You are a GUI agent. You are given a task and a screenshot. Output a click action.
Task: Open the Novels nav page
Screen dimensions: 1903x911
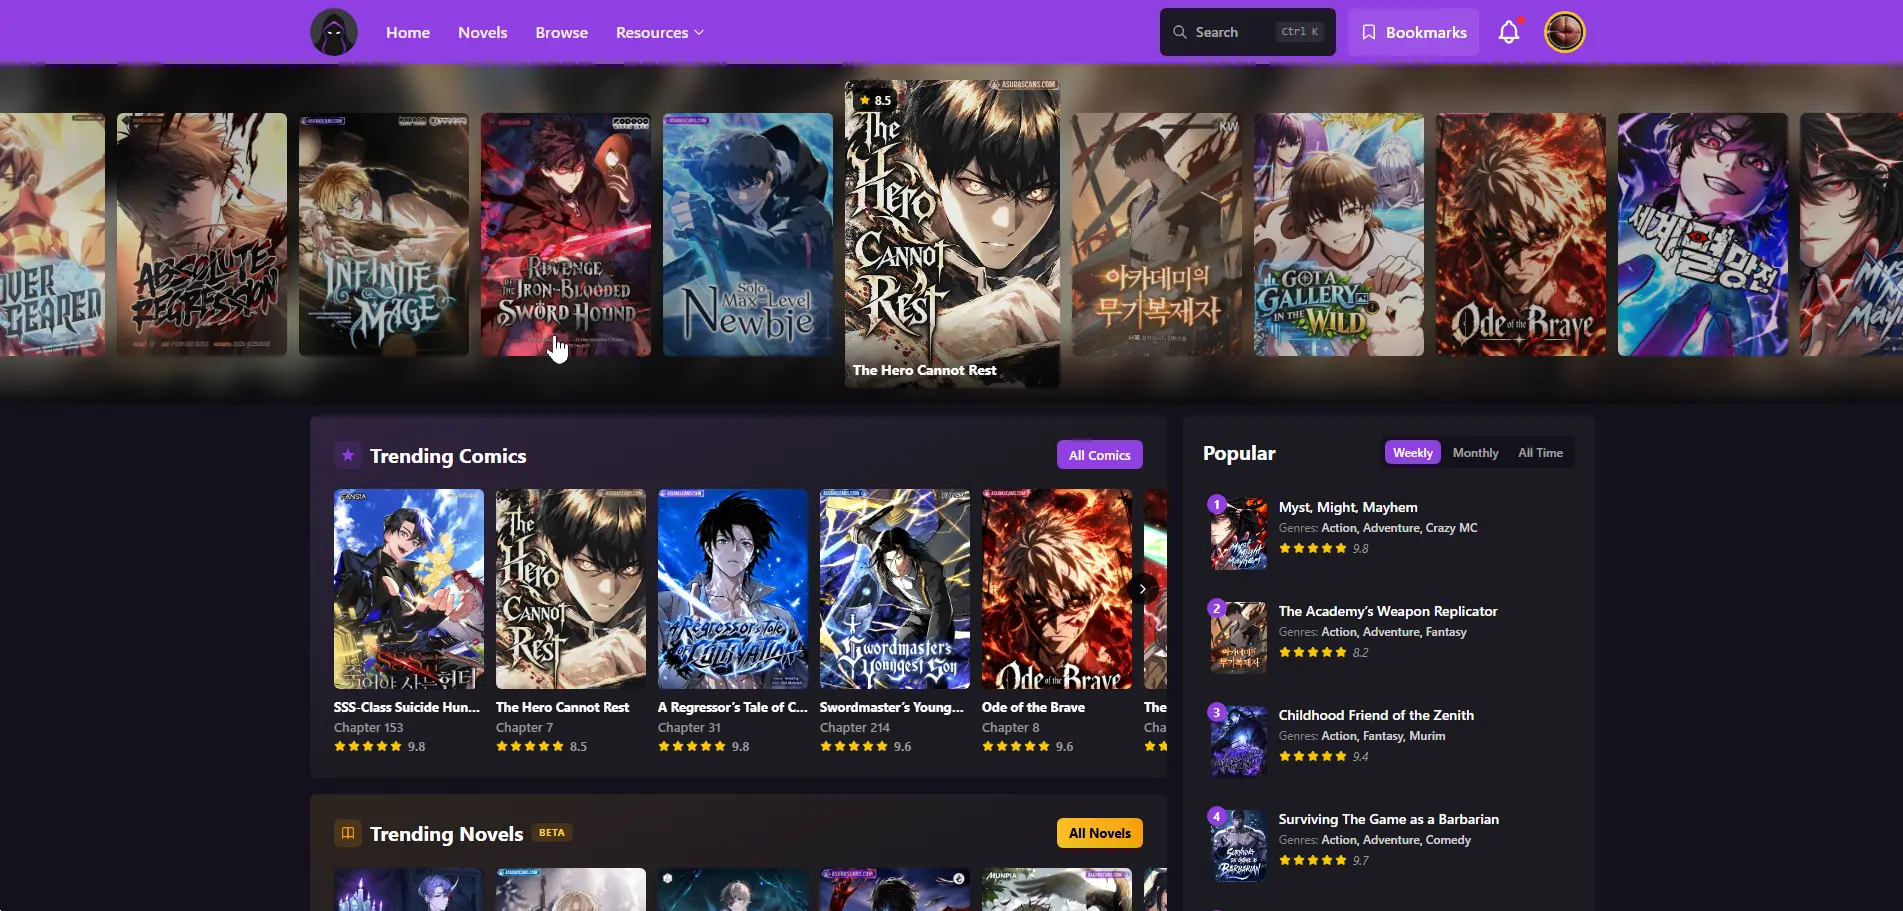pos(483,32)
